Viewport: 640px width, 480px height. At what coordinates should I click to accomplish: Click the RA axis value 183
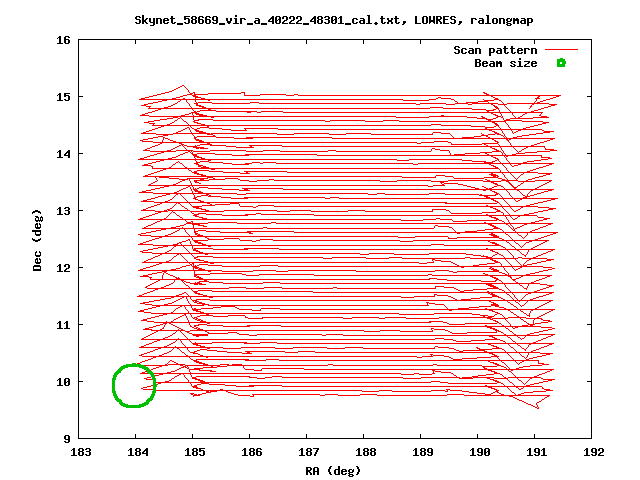coord(81,452)
